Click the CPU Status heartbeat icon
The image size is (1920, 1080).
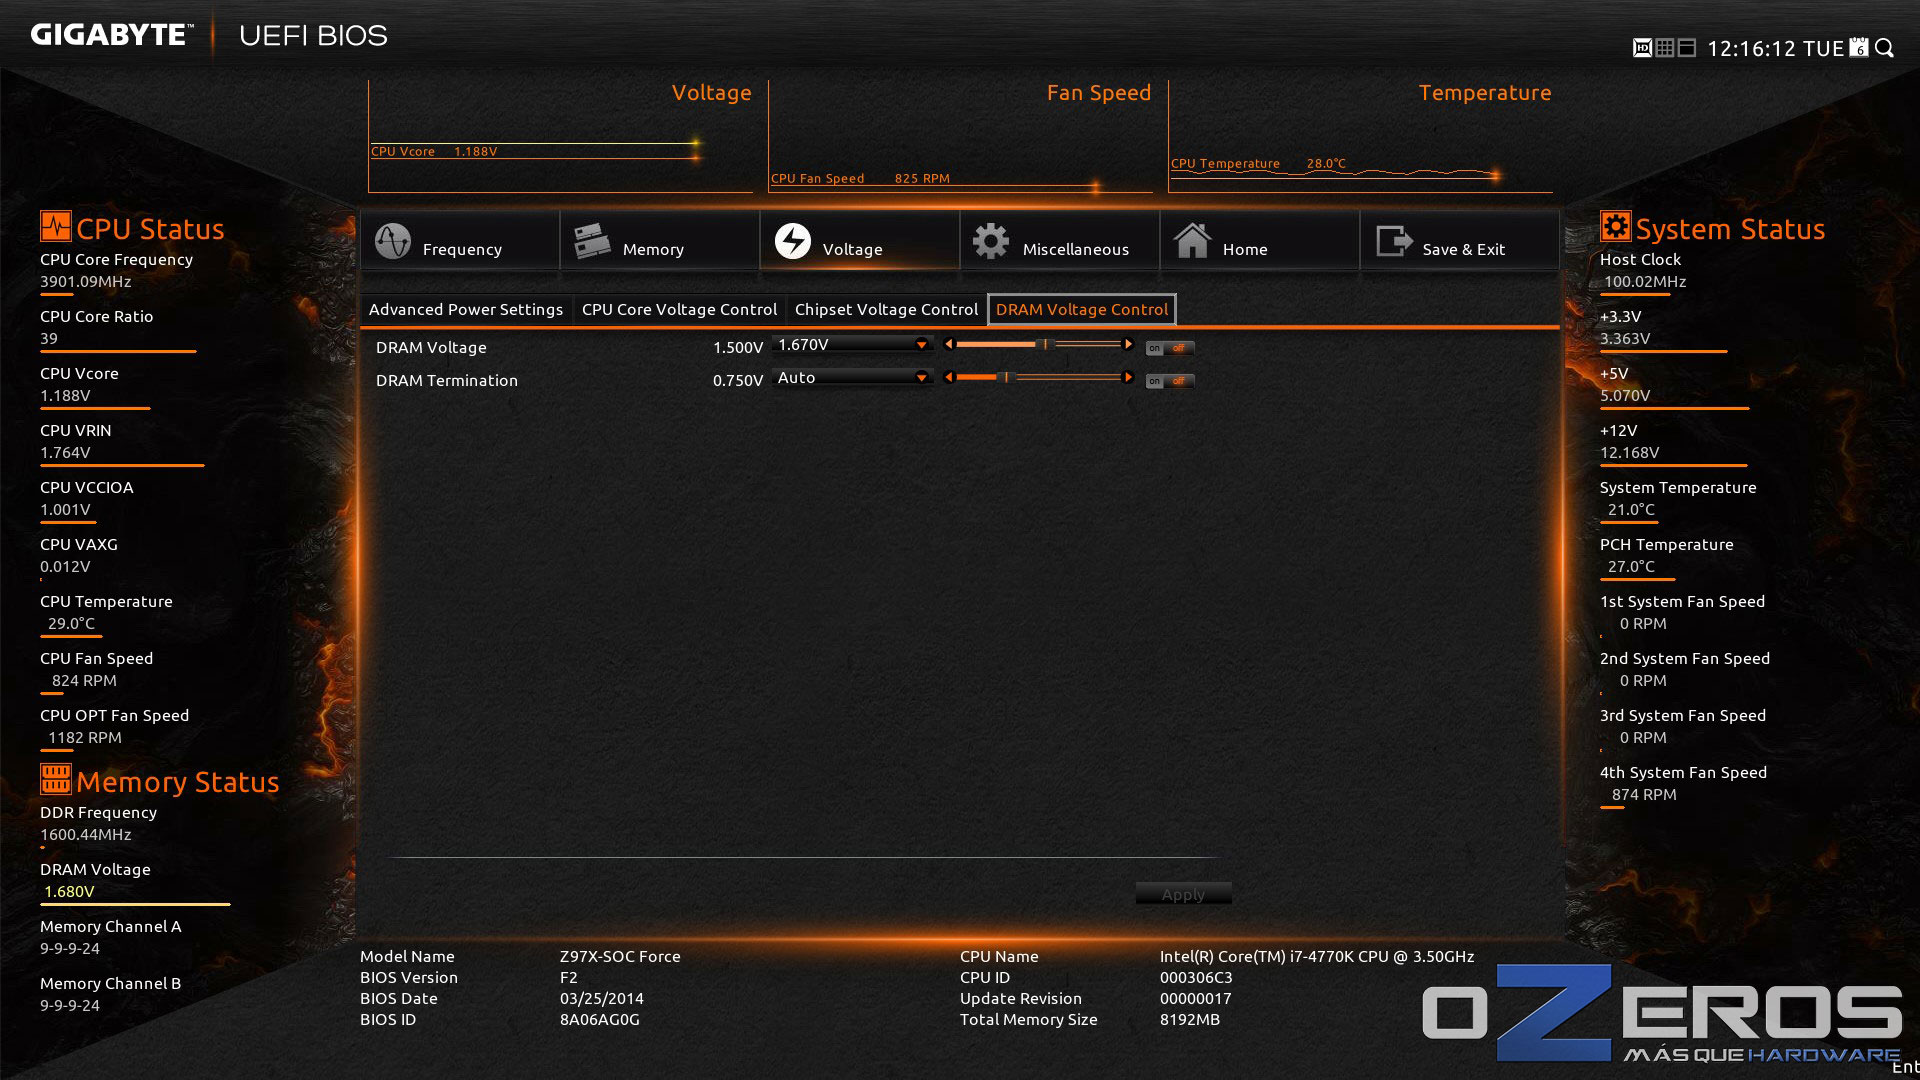tap(56, 226)
